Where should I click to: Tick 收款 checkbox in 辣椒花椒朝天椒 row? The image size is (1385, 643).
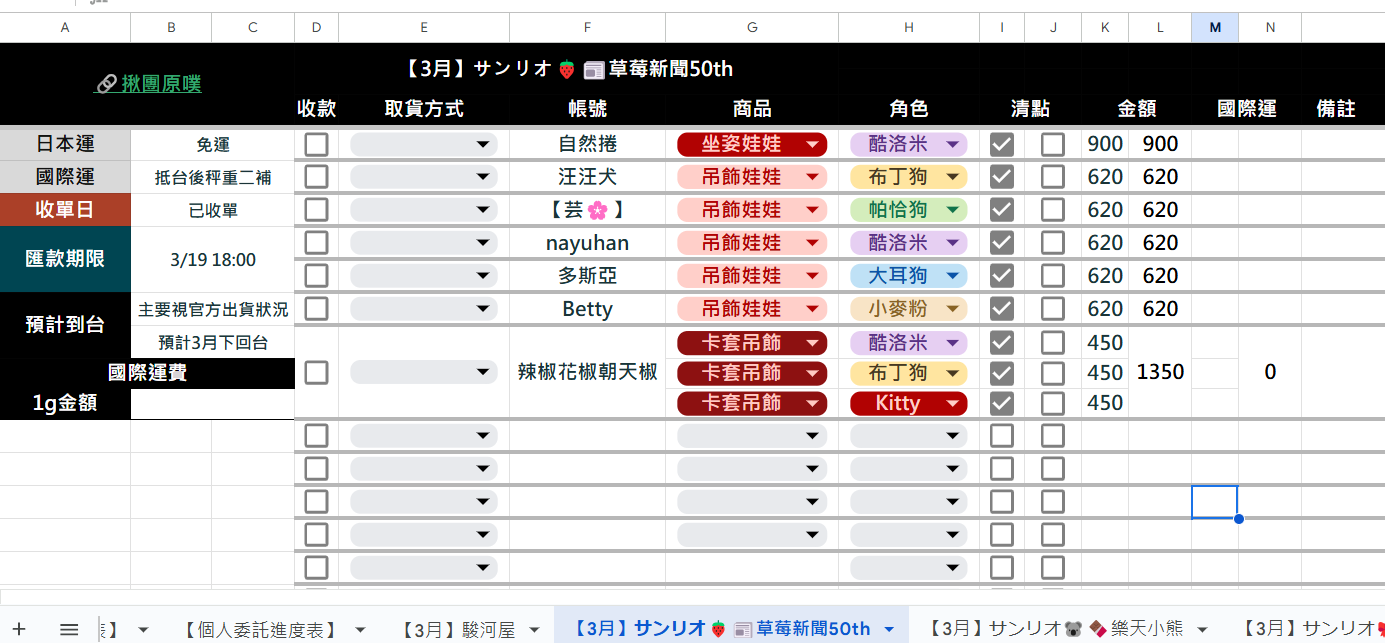tap(316, 372)
